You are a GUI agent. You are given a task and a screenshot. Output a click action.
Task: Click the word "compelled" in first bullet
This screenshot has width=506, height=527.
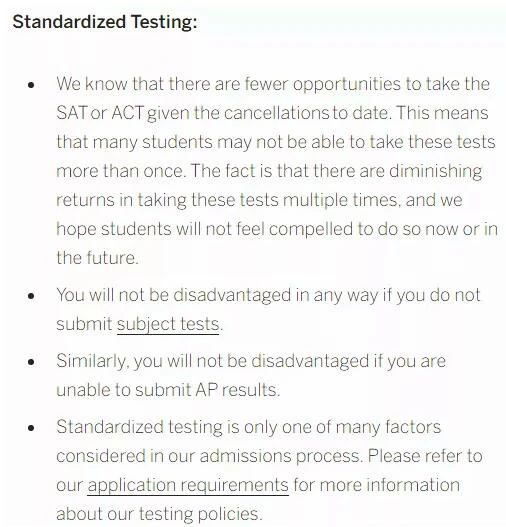[x=311, y=230]
